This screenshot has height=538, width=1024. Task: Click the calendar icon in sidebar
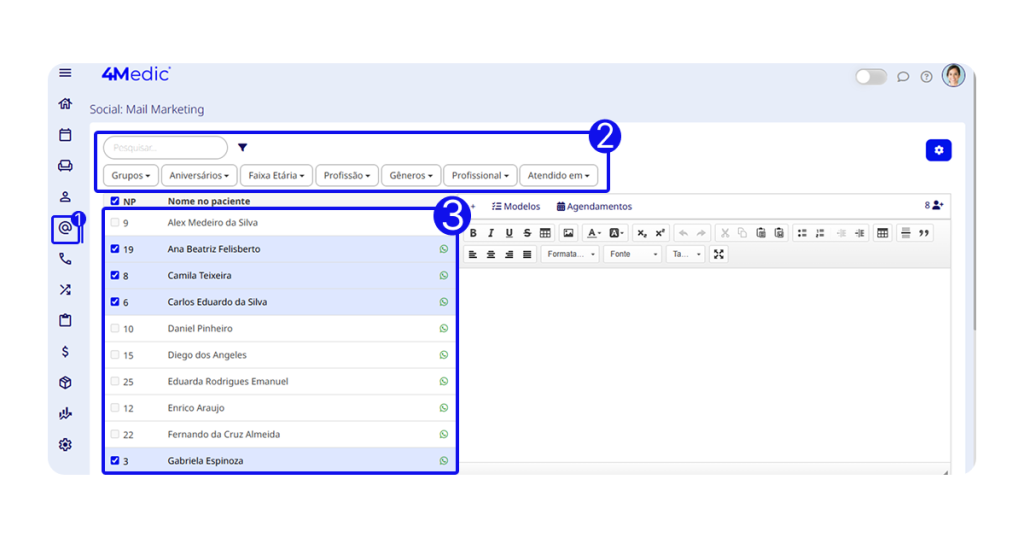[65, 135]
